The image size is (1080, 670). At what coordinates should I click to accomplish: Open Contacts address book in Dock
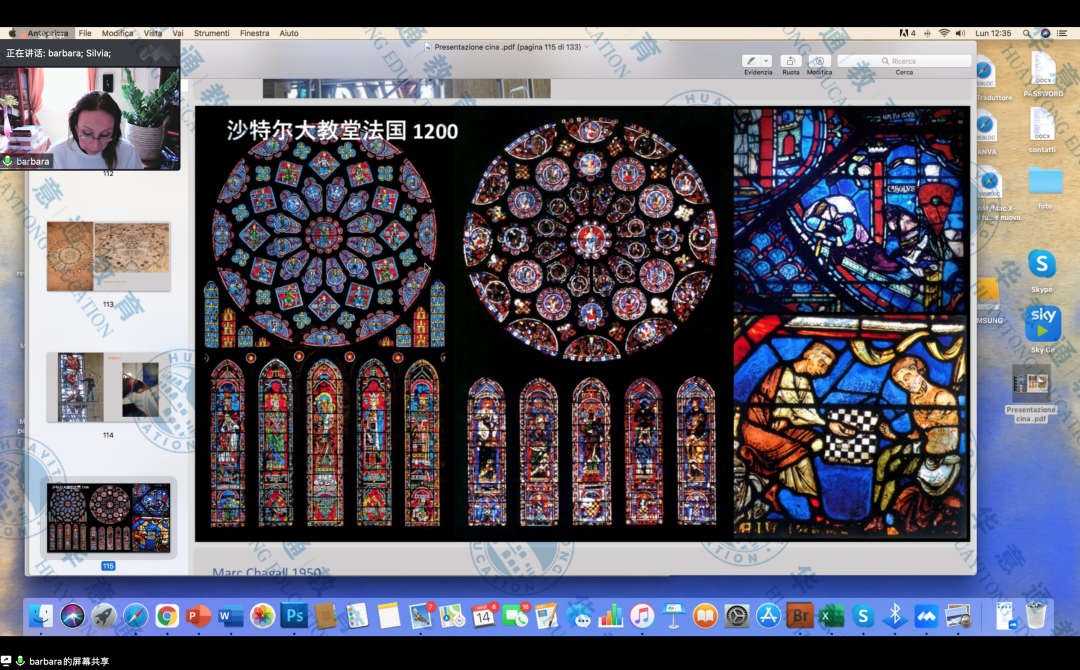(325, 616)
